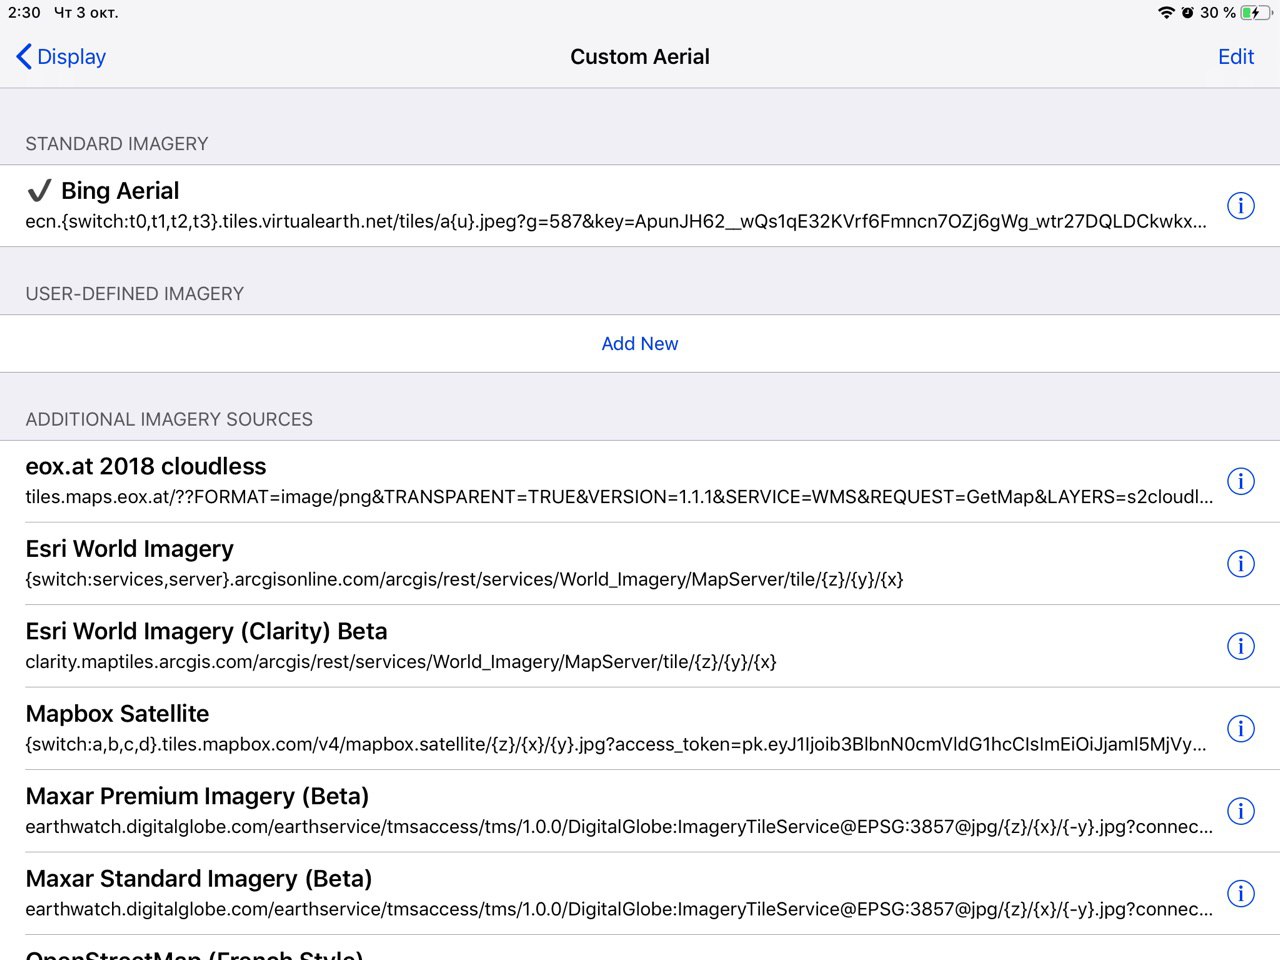
Task: Add New user-defined imagery
Action: (640, 343)
